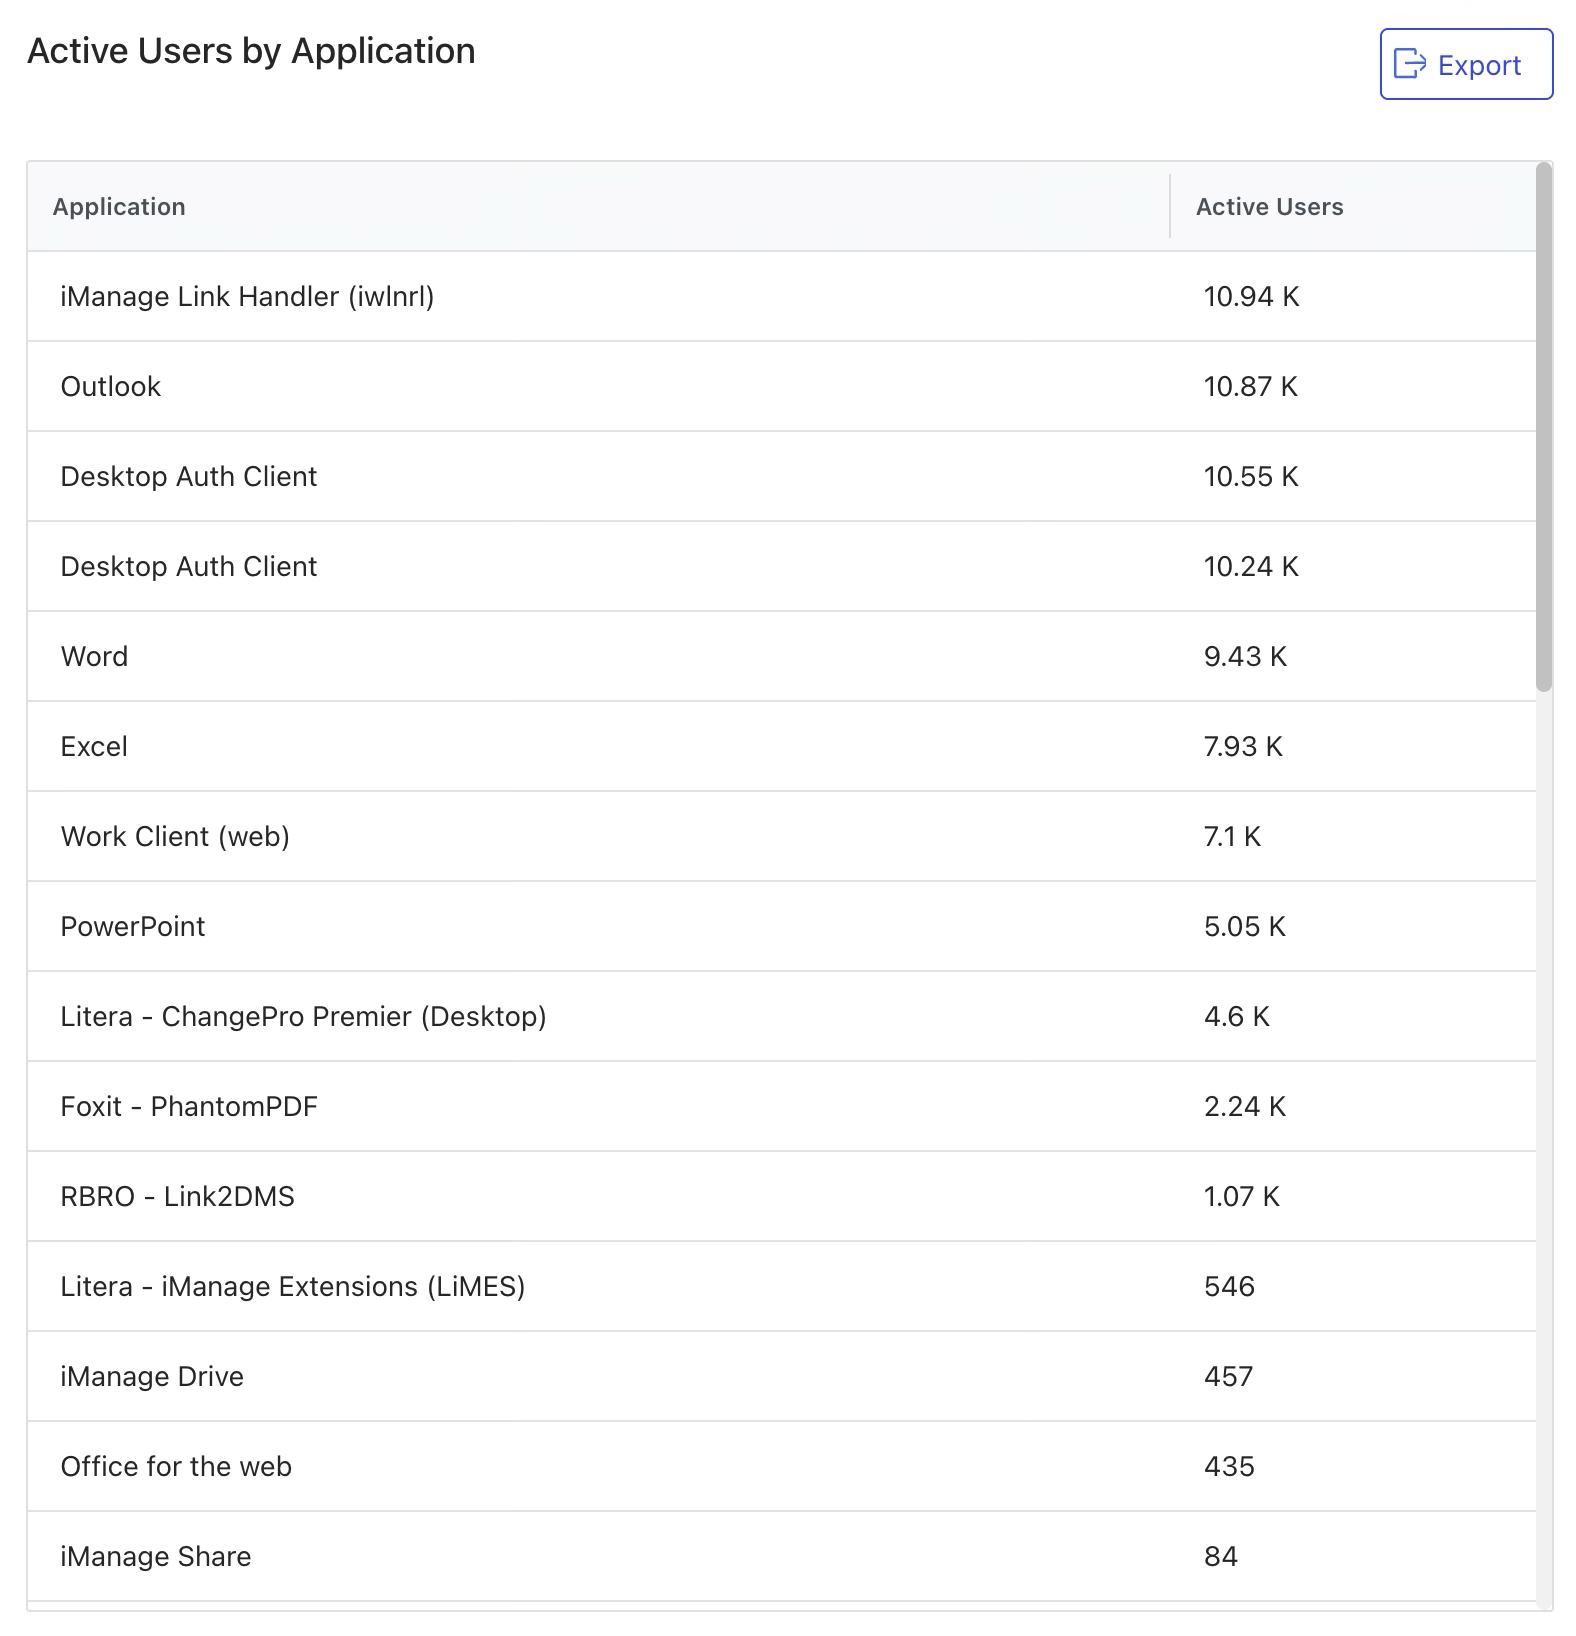Click the Foxit - PhantomPDF name
1576x1636 pixels.
[x=189, y=1107]
